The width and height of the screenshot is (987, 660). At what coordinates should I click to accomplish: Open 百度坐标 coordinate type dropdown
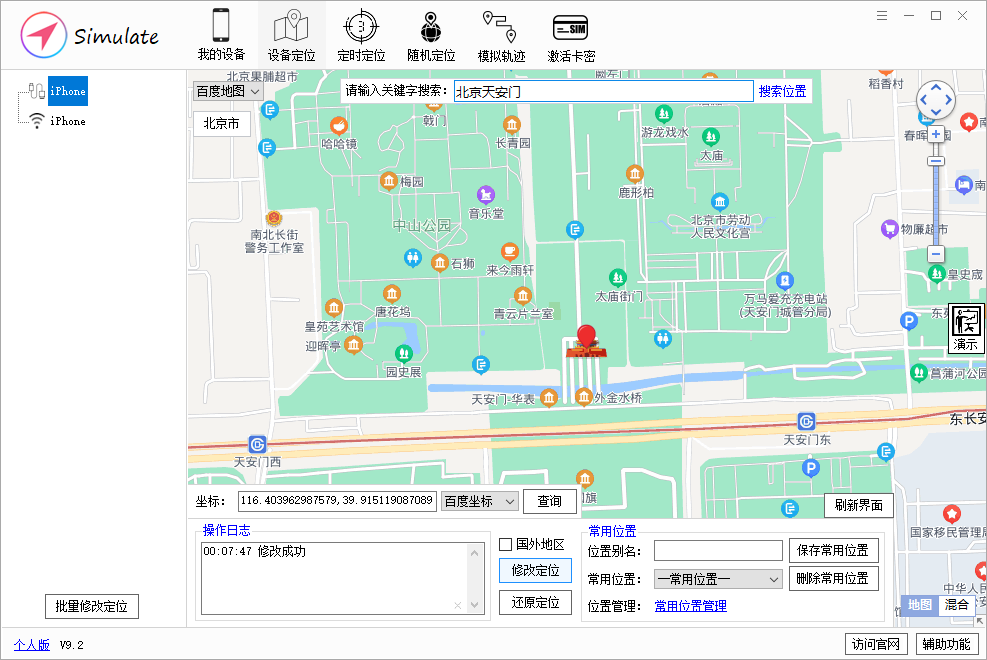pyautogui.click(x=480, y=501)
